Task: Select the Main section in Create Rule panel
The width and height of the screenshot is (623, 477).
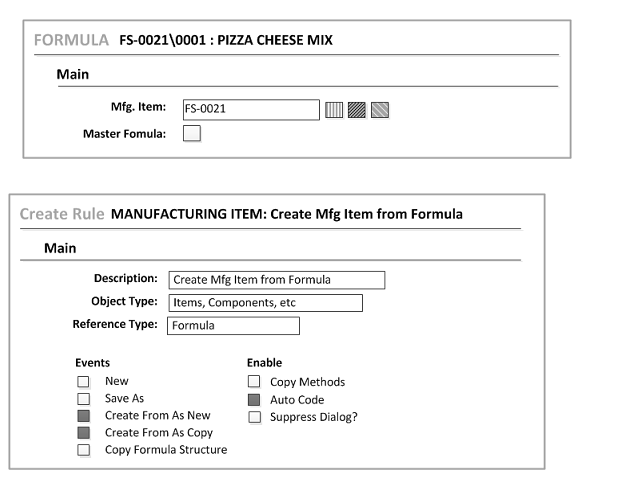Action: point(62,246)
